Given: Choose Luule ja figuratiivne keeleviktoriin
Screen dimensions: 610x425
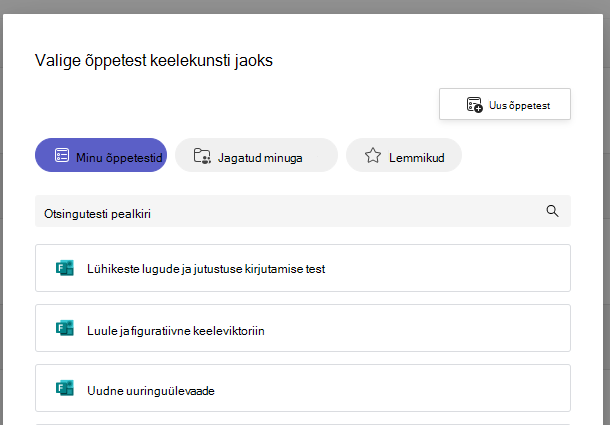Looking at the screenshot, I should 303,328.
